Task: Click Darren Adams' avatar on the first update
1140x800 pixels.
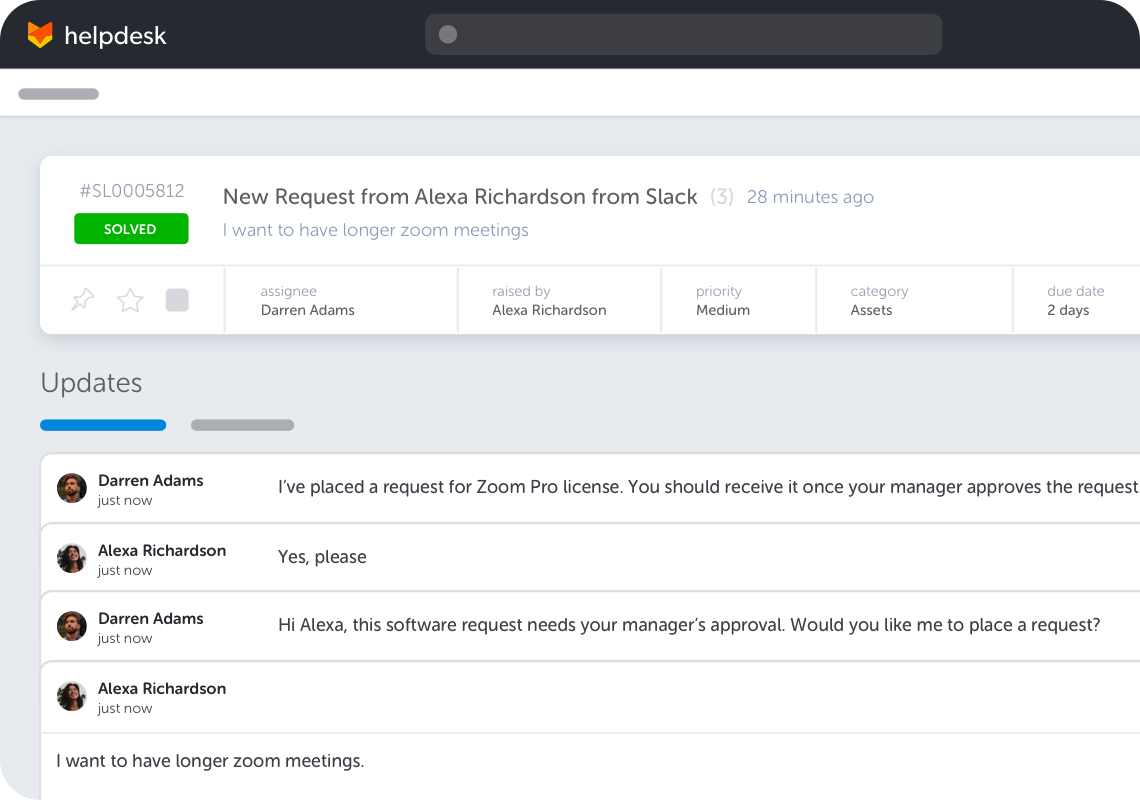Action: click(71, 489)
